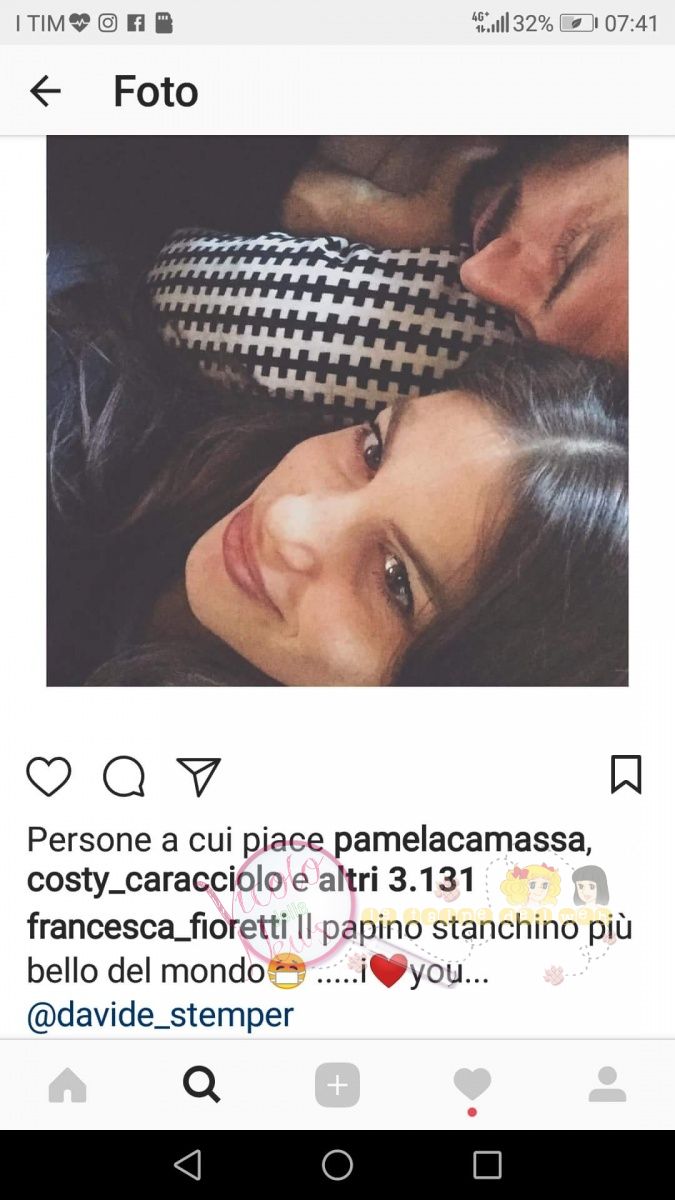Tap the battery indicator in status bar

click(578, 23)
